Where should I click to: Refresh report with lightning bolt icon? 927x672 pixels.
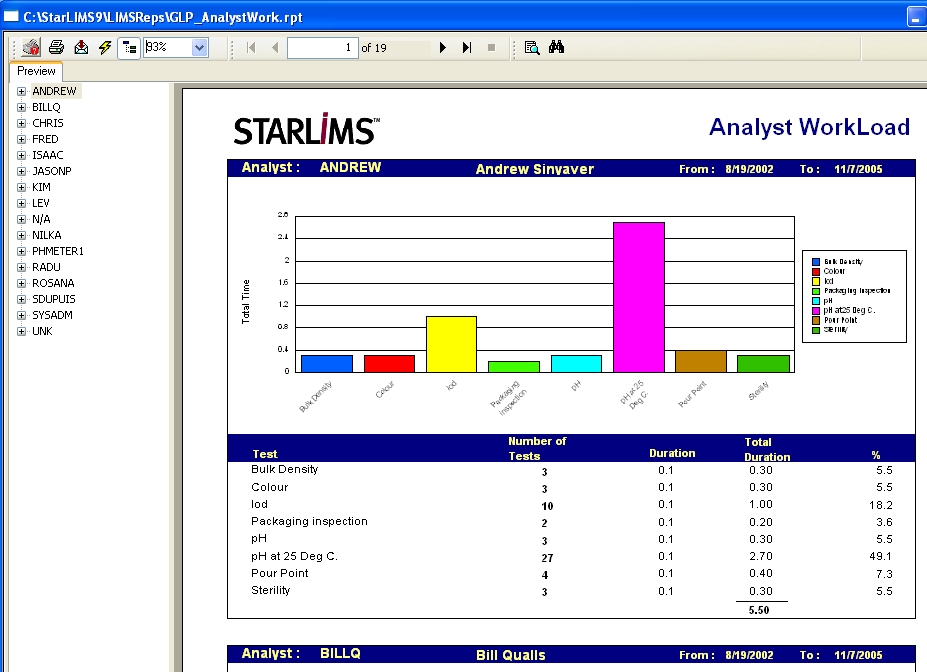click(105, 47)
